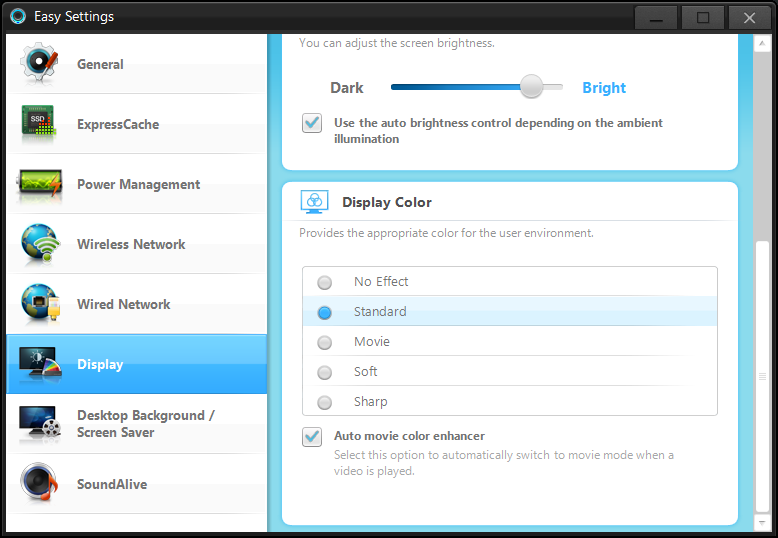Open Desktop Background / Screen Saver icon

point(40,424)
